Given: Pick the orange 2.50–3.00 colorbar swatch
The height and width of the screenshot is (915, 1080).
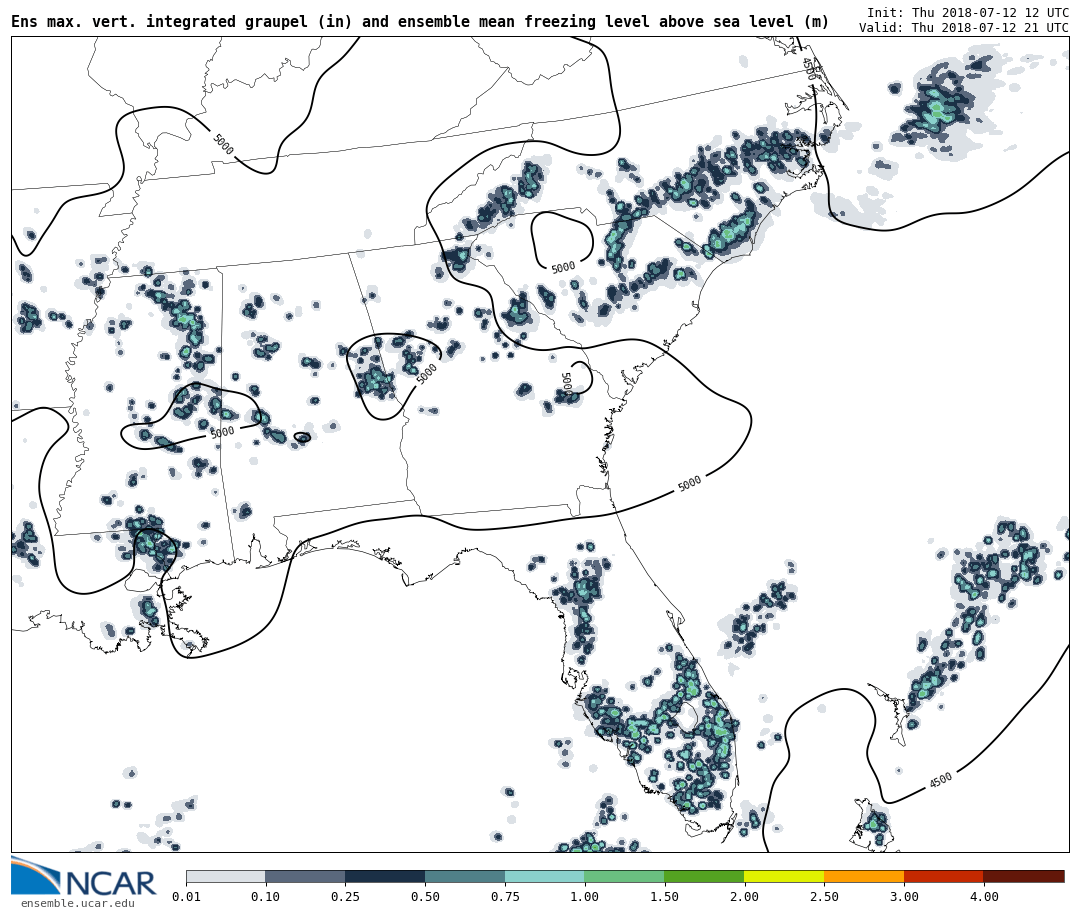Looking at the screenshot, I should pos(864,877).
